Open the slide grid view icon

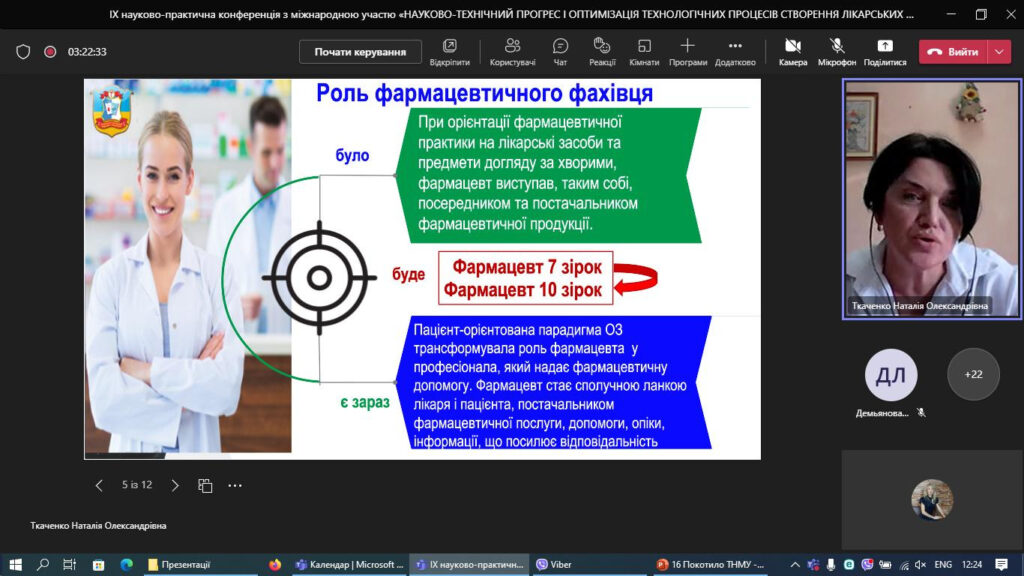[x=205, y=485]
